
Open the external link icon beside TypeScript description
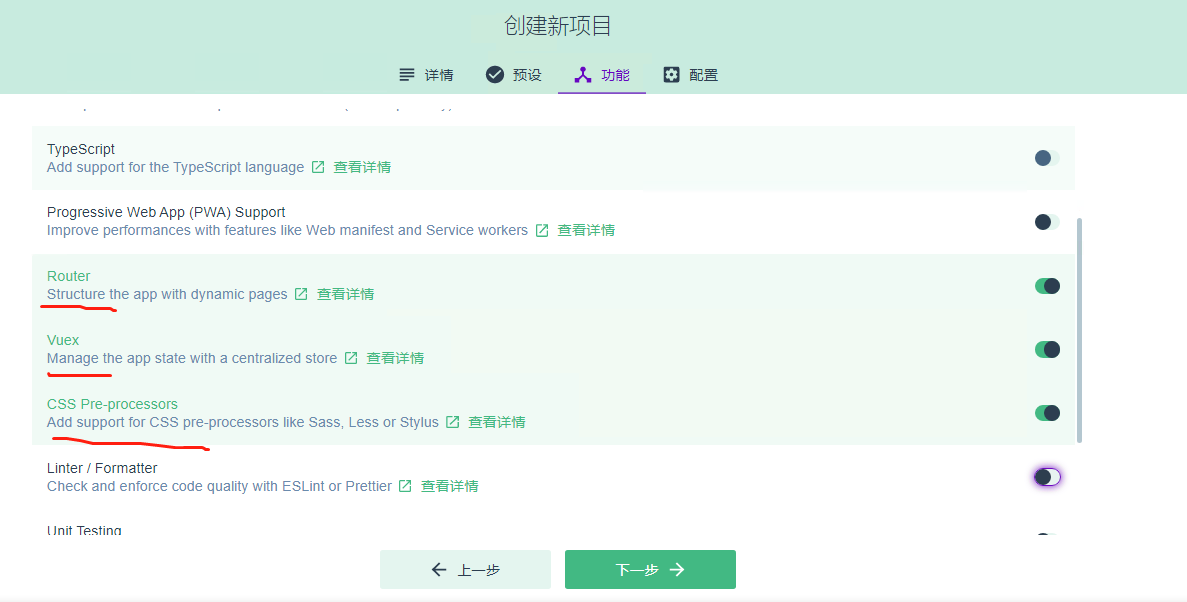(317, 167)
